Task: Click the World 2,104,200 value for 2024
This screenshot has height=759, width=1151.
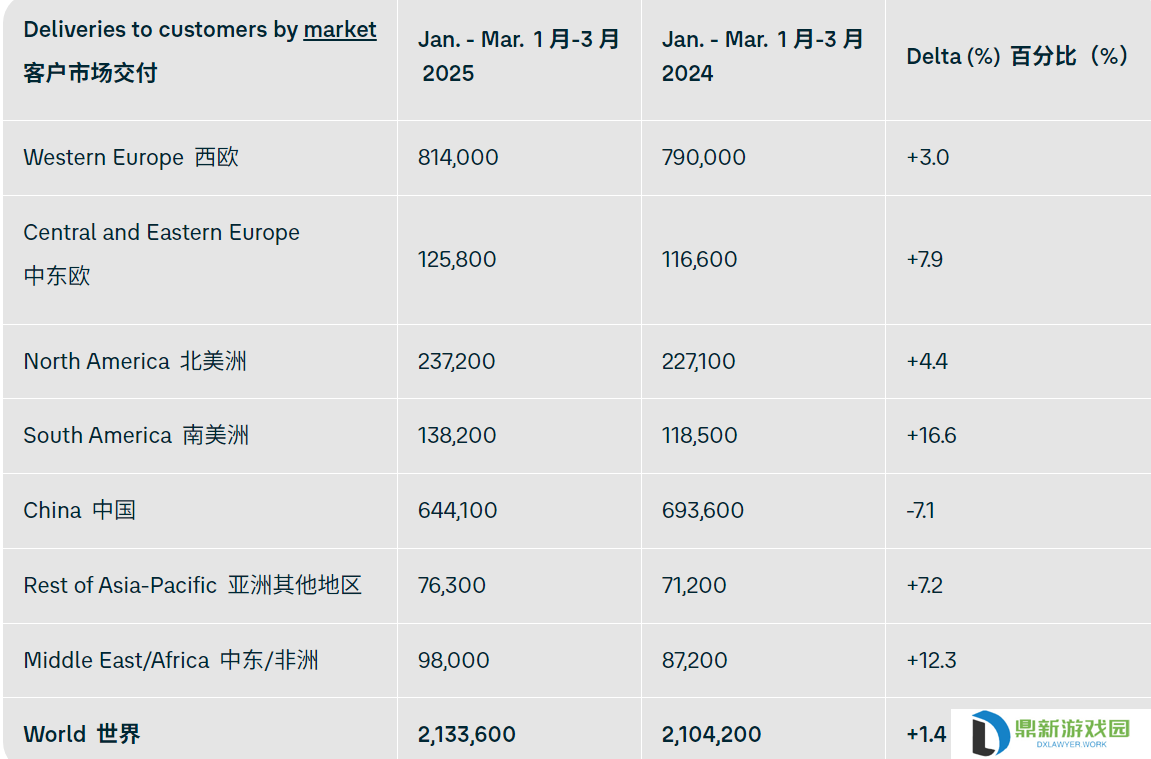Action: [x=711, y=734]
